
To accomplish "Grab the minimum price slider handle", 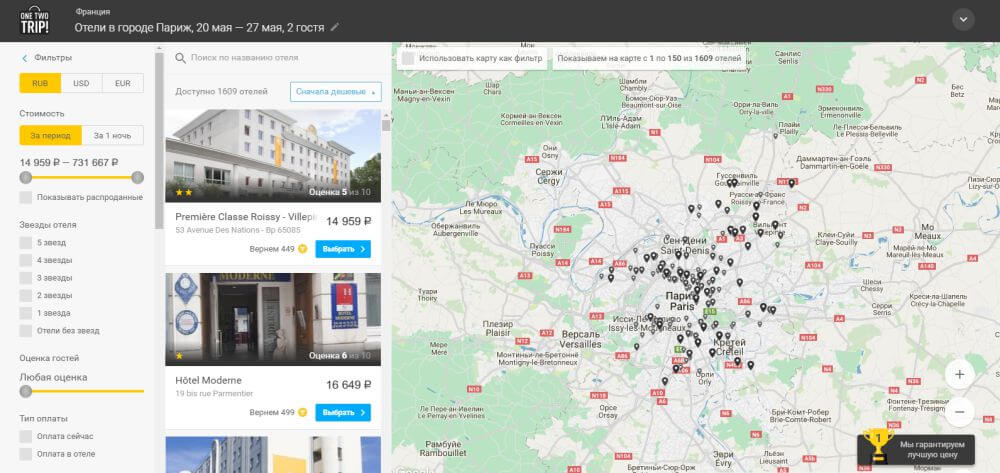I will pyautogui.click(x=26, y=177).
